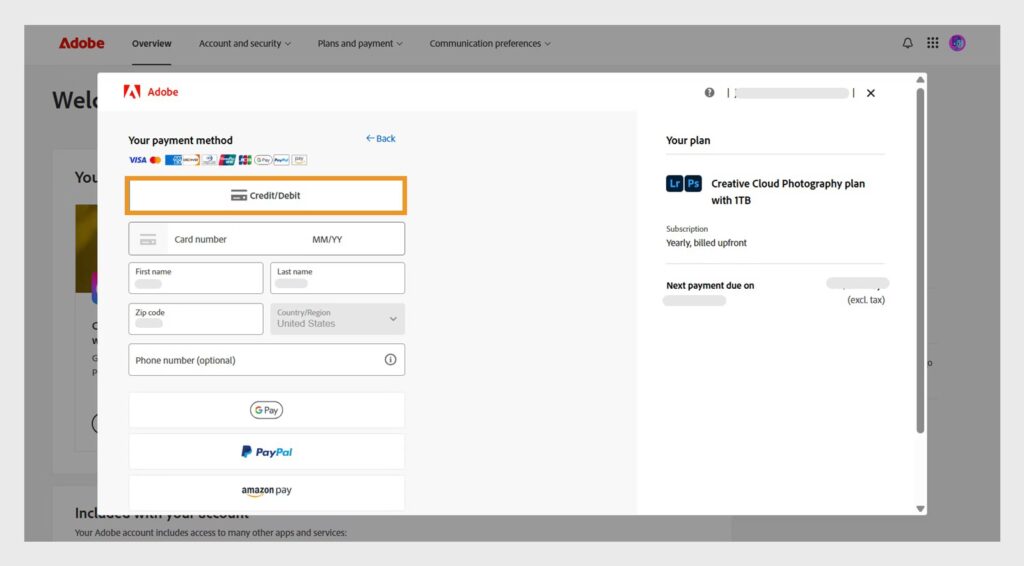Click the Adobe logo in the dialog
The width and height of the screenshot is (1024, 566).
(x=151, y=92)
